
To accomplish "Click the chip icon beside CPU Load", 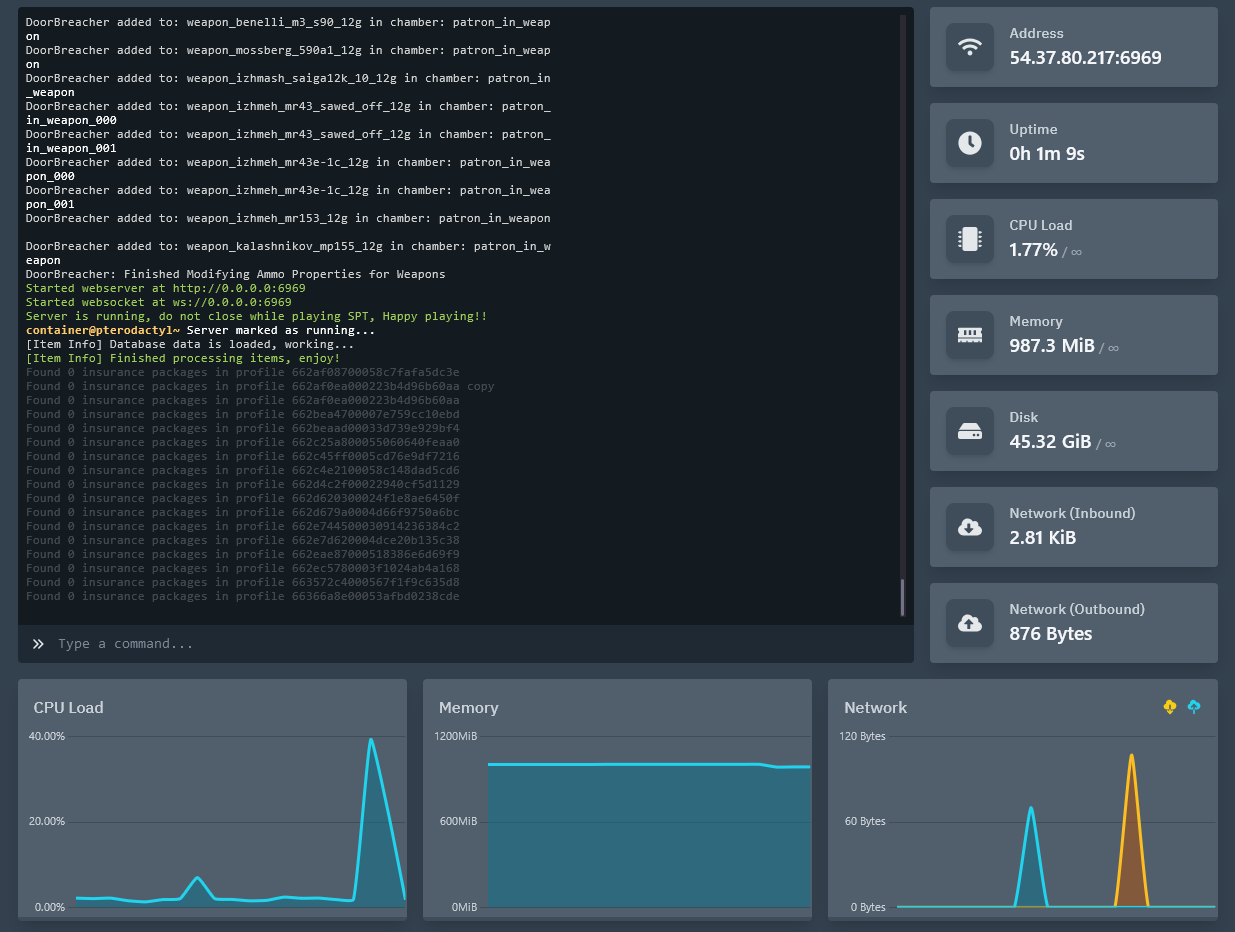I will tap(970, 239).
